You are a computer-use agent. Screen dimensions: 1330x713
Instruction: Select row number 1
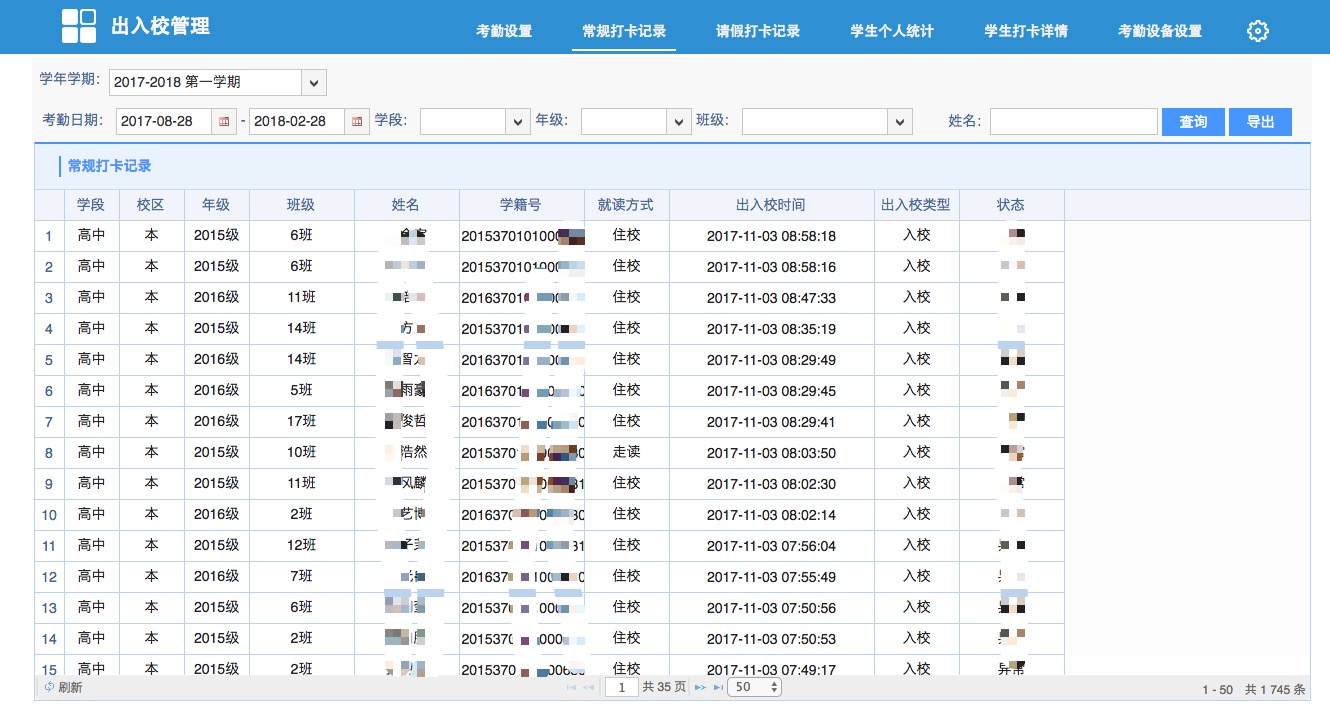pyautogui.click(x=49, y=237)
